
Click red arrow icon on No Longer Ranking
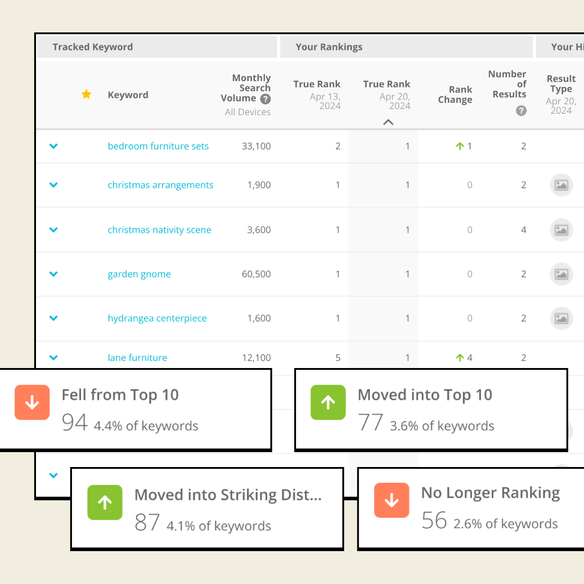[391, 500]
